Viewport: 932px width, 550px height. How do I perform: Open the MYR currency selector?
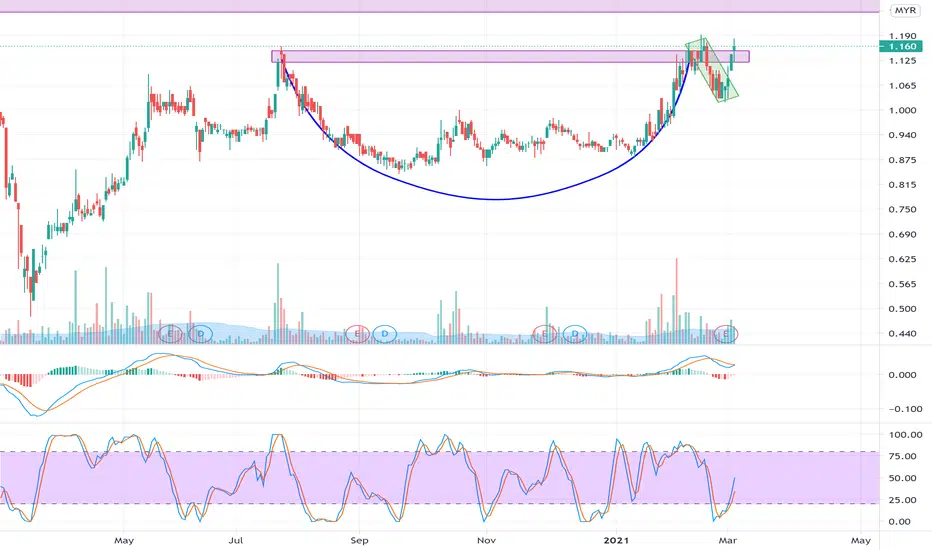905,10
